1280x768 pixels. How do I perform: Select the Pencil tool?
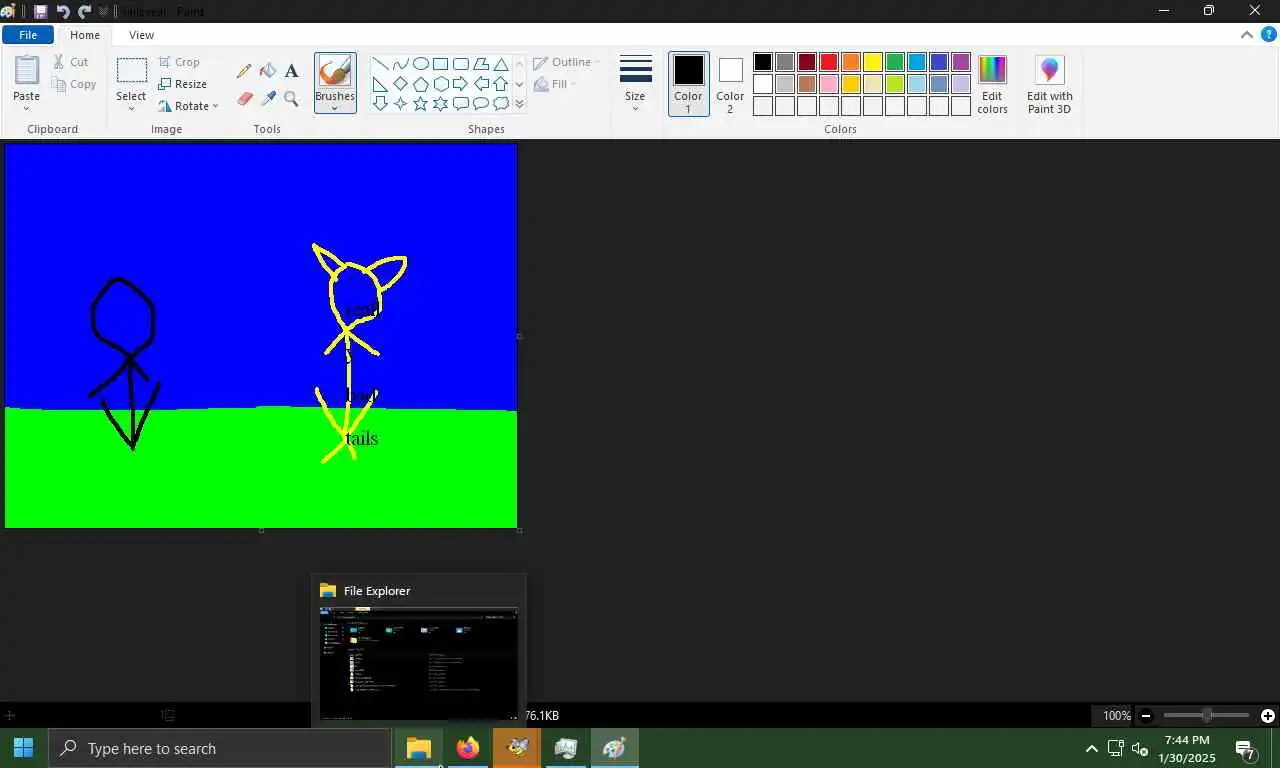[244, 71]
